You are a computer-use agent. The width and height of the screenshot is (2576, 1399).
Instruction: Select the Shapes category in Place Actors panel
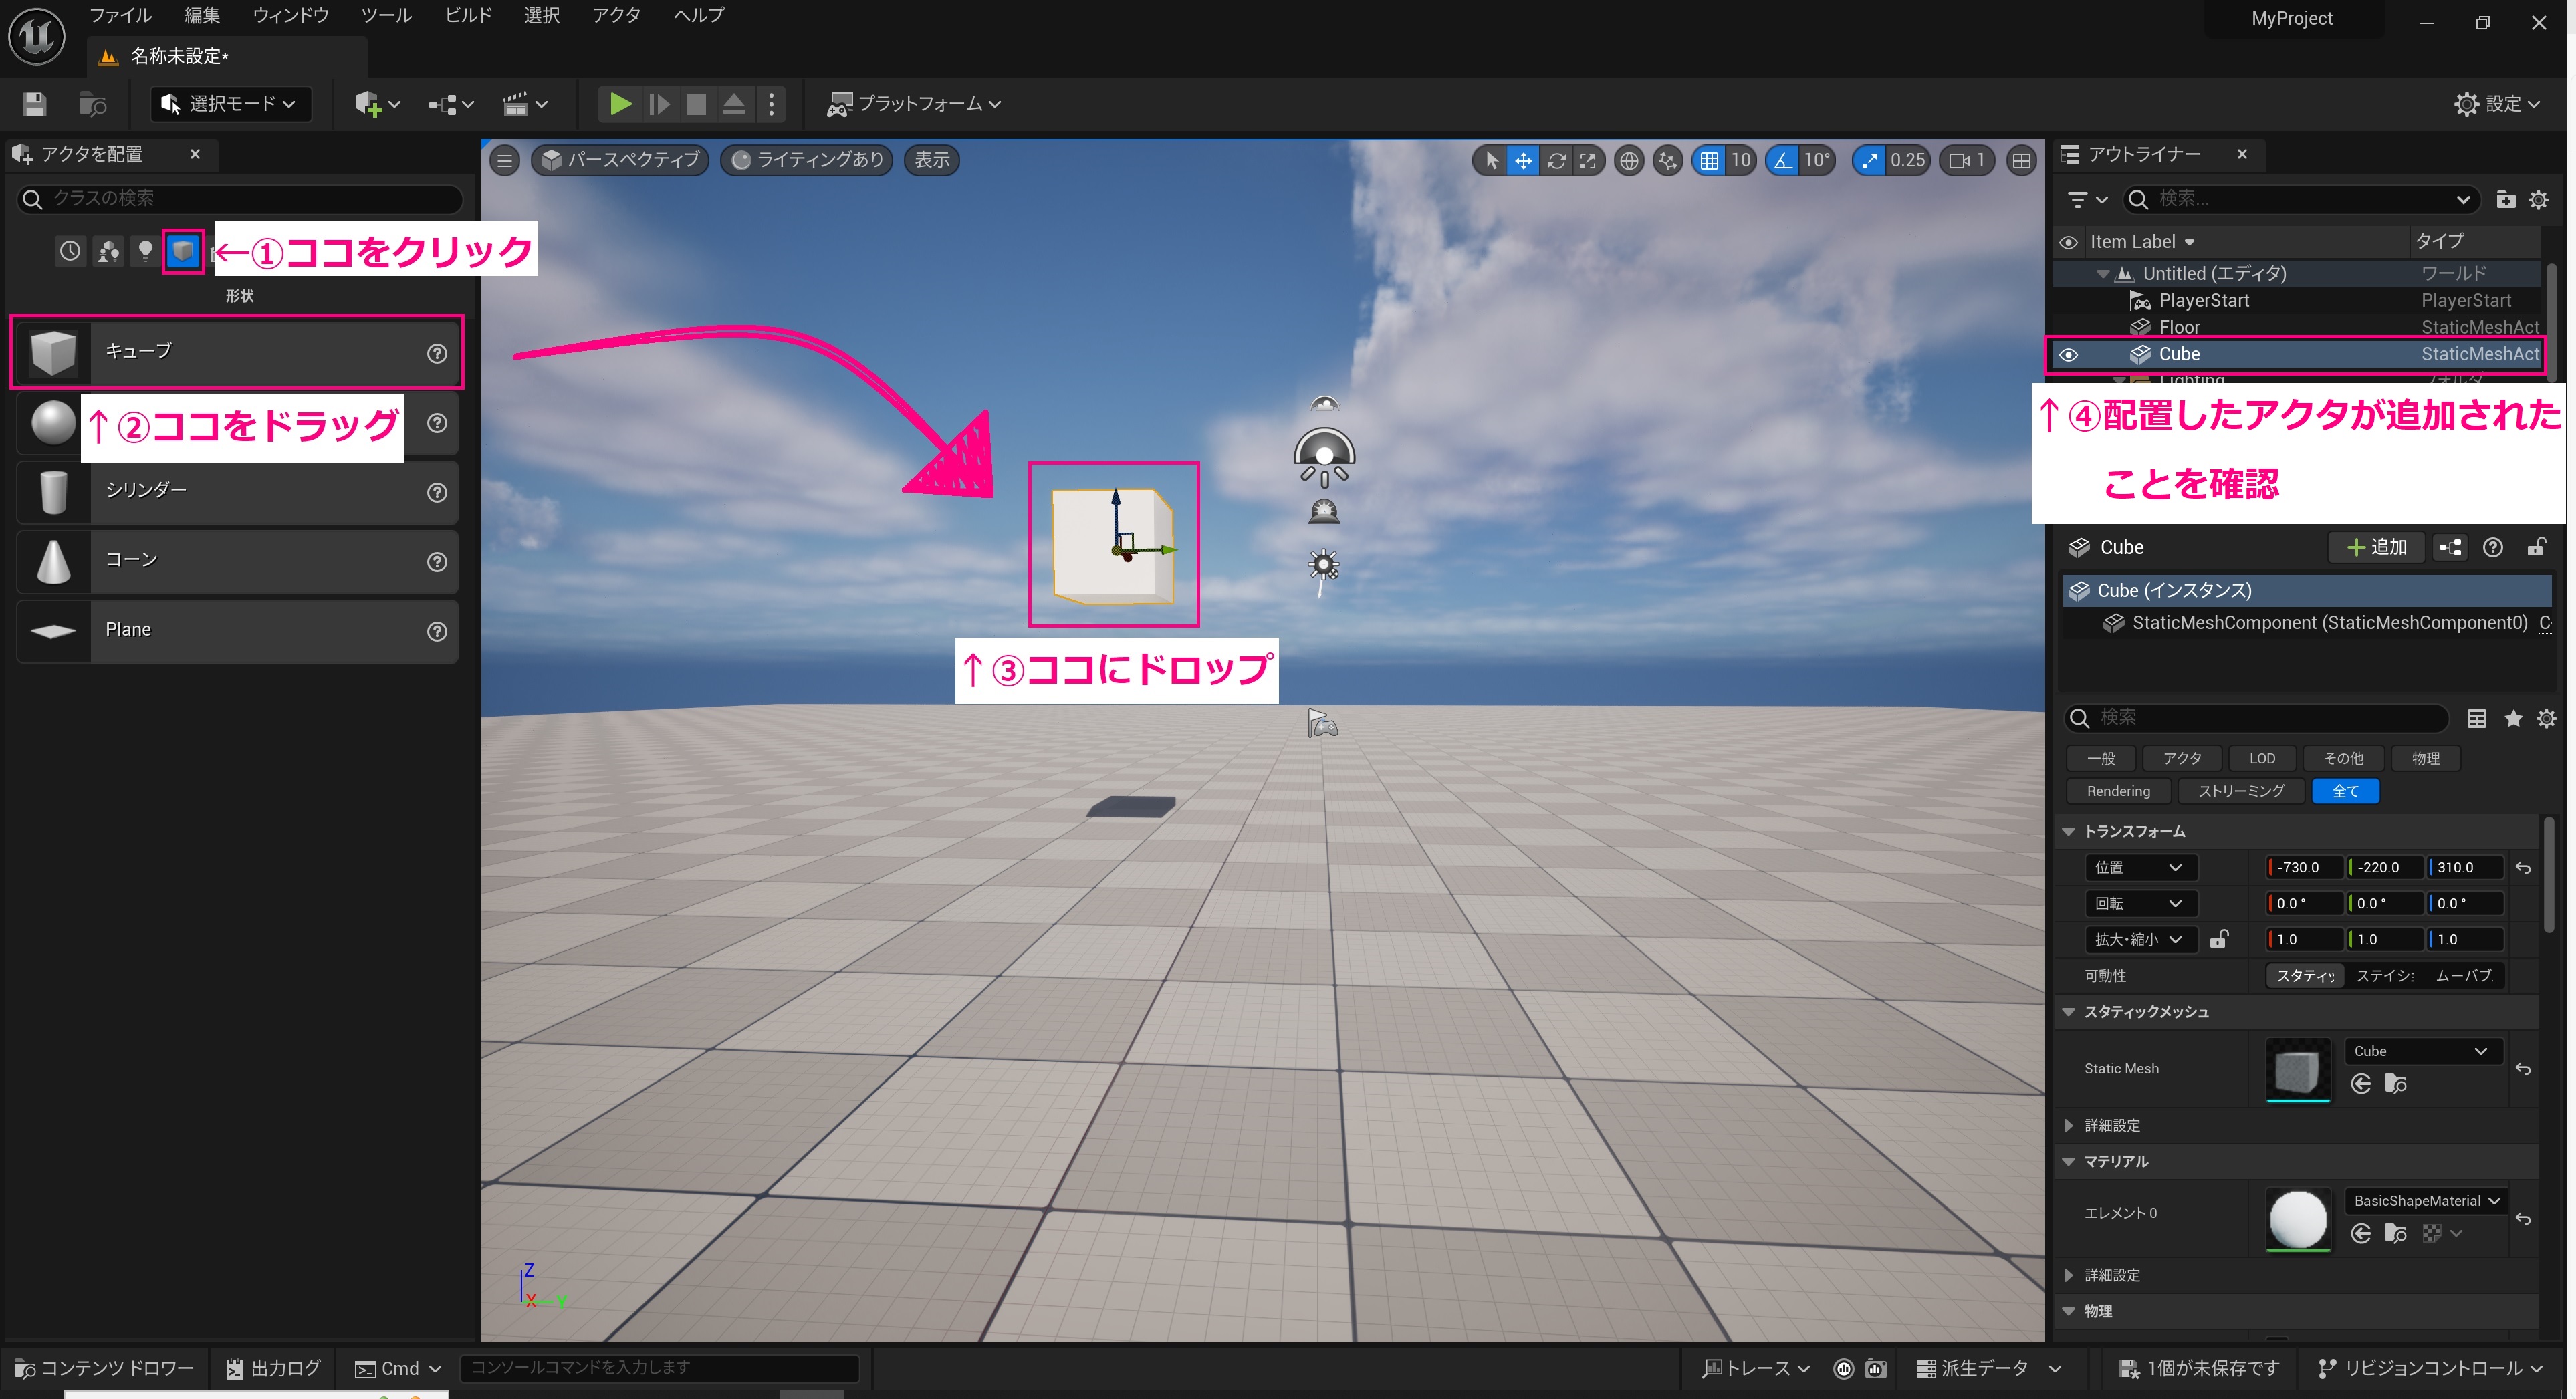[183, 251]
